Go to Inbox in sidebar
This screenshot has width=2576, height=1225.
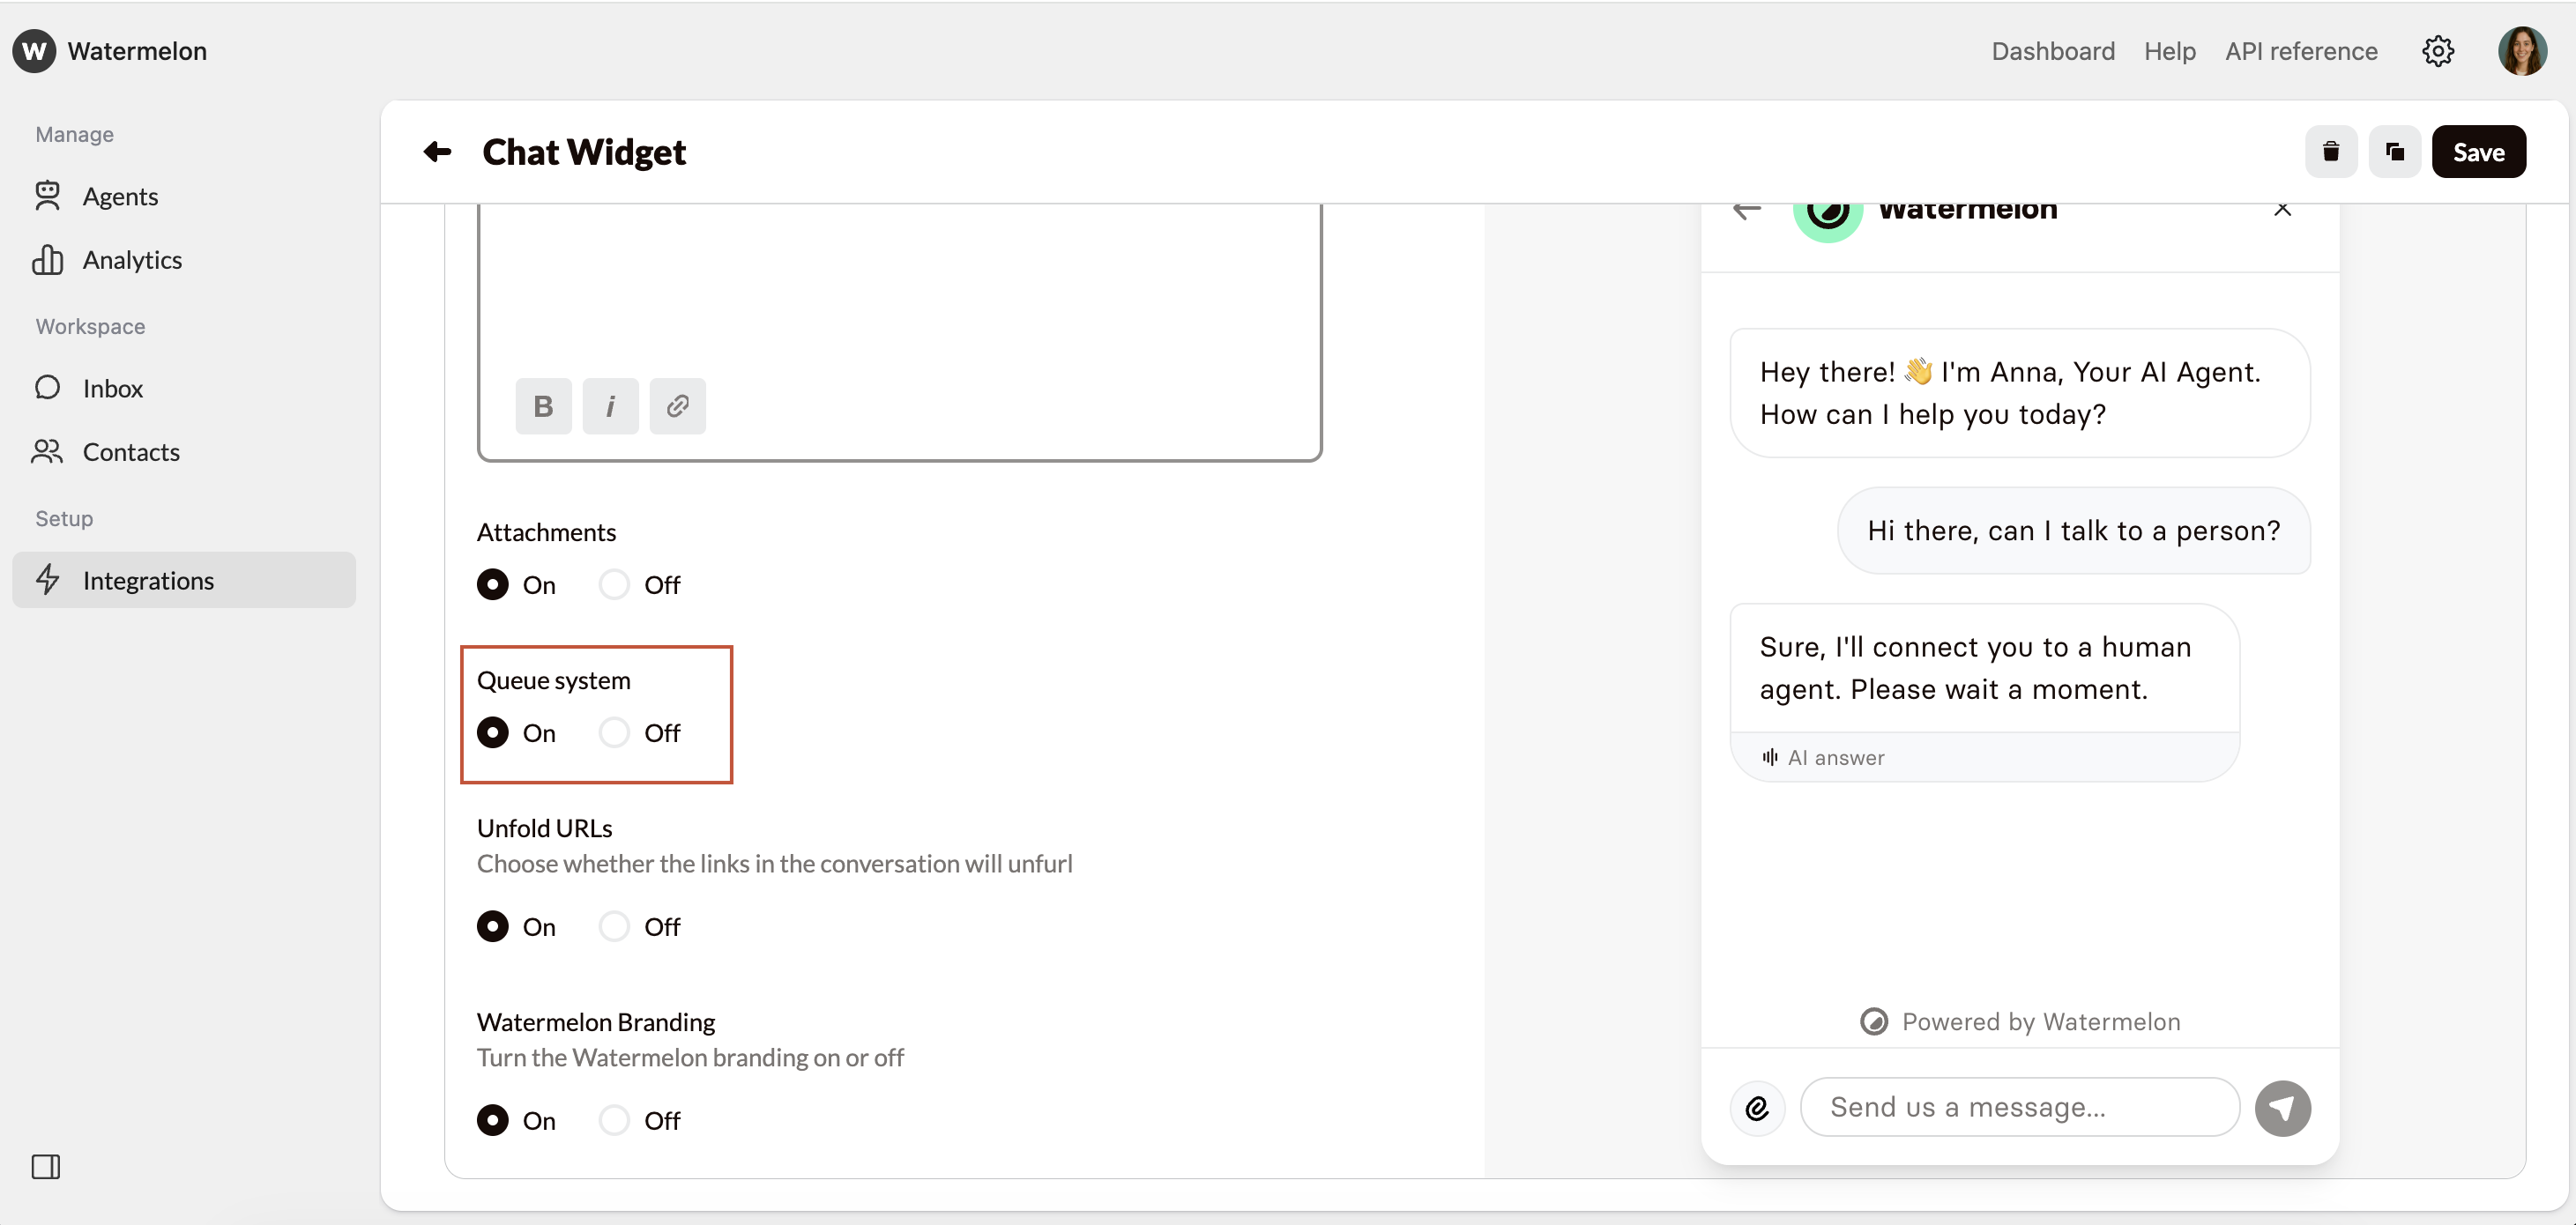(x=112, y=388)
